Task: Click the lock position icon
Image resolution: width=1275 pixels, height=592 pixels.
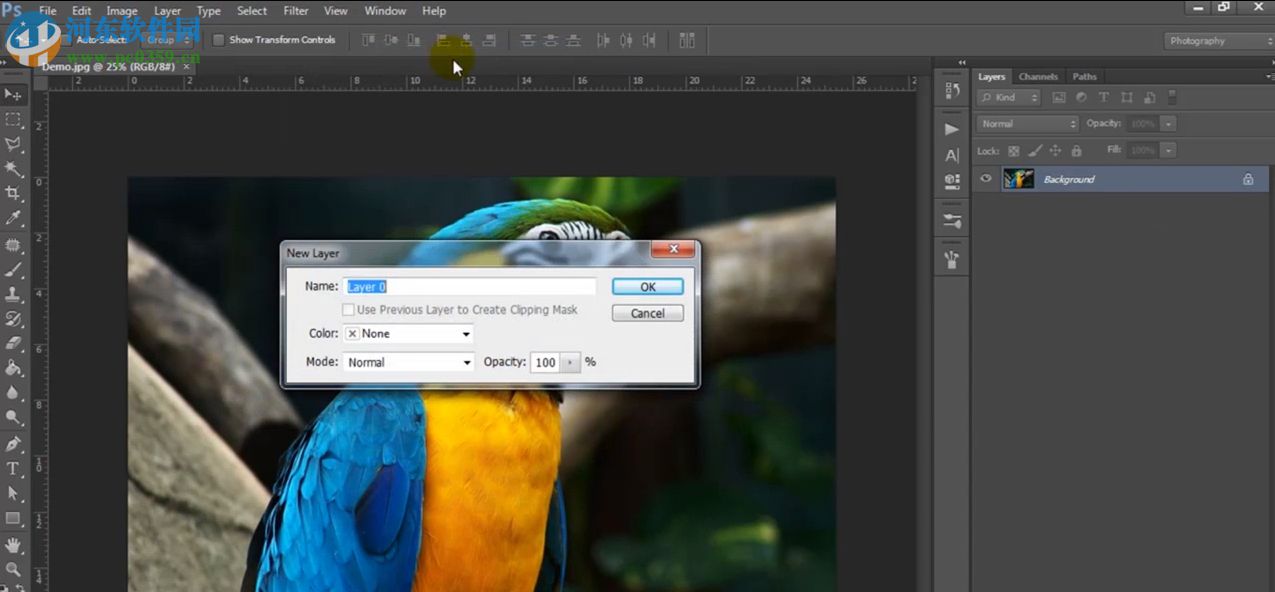Action: click(1055, 150)
